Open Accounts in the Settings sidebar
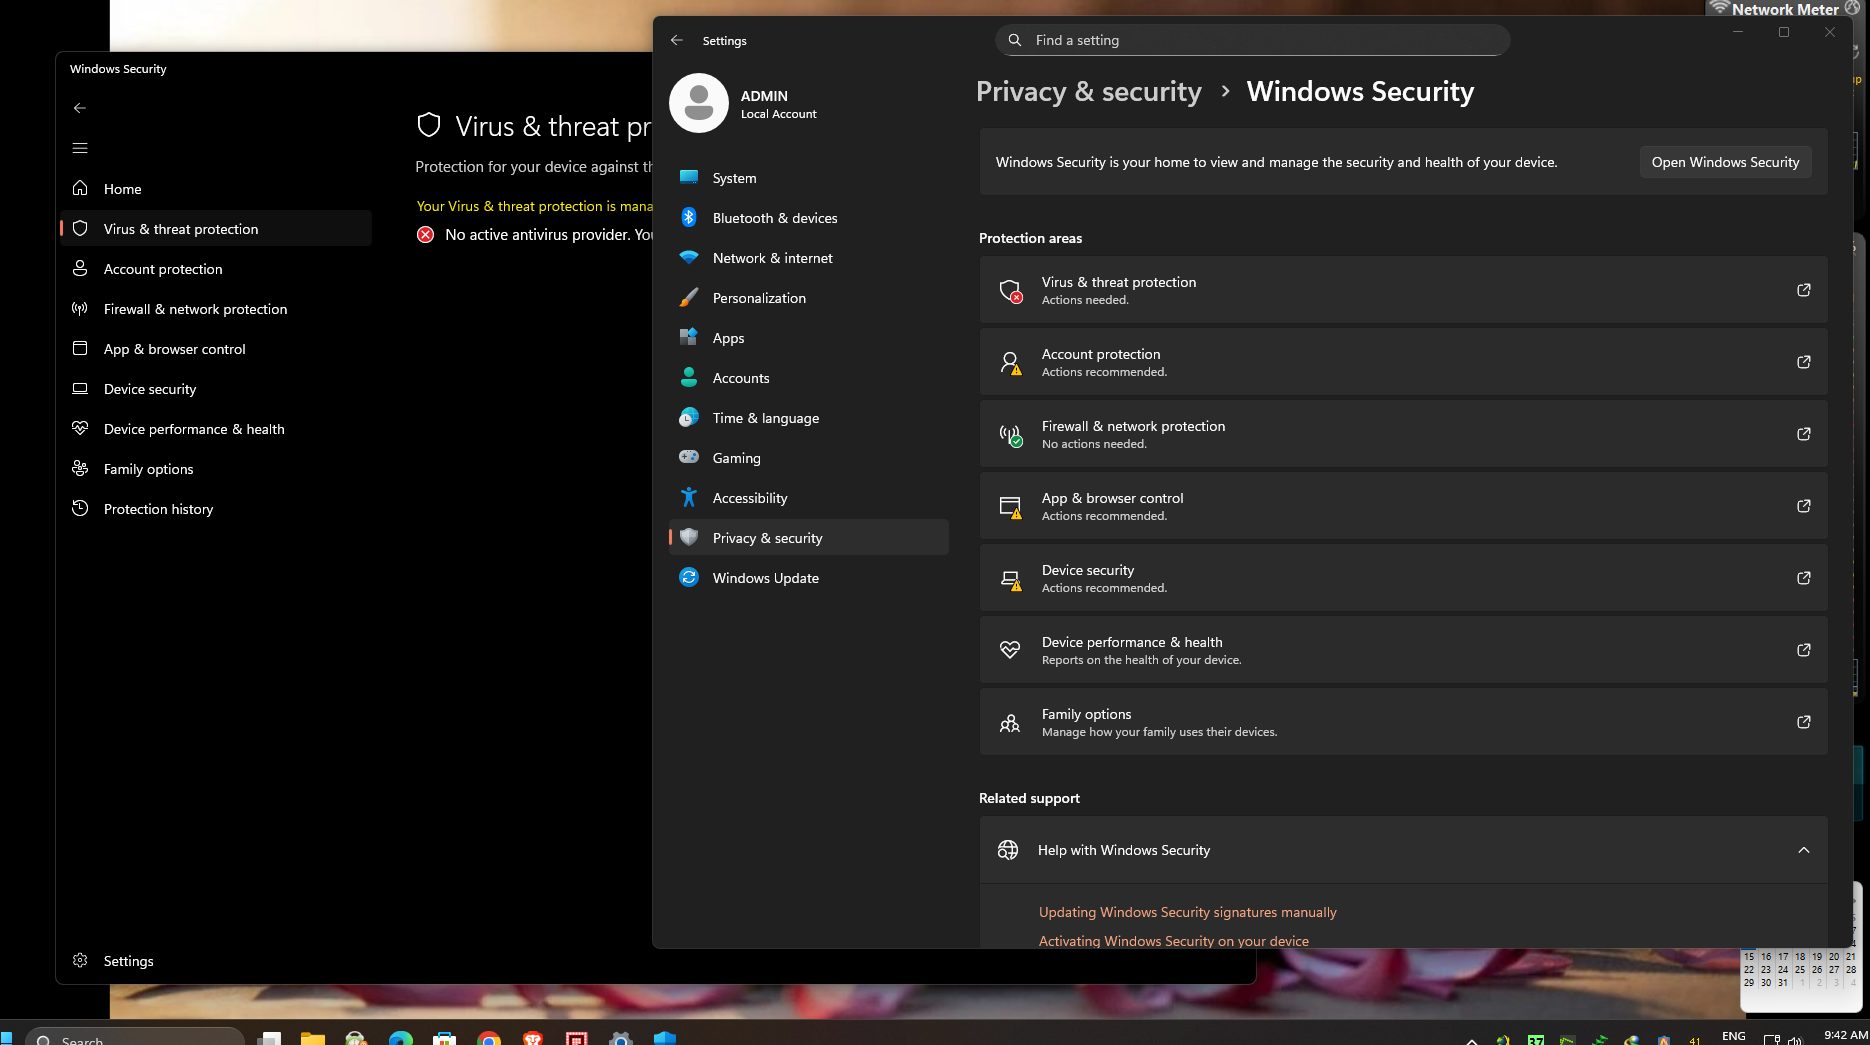1870x1045 pixels. [808, 378]
